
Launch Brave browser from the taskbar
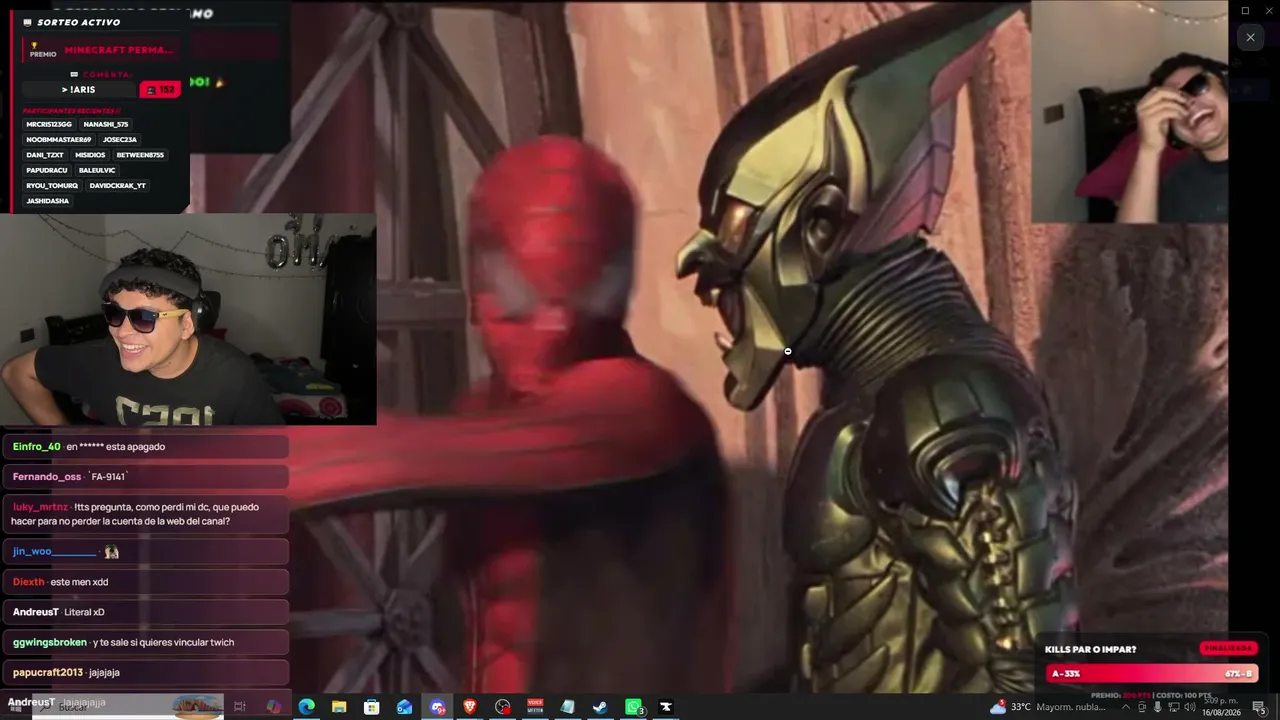(470, 707)
